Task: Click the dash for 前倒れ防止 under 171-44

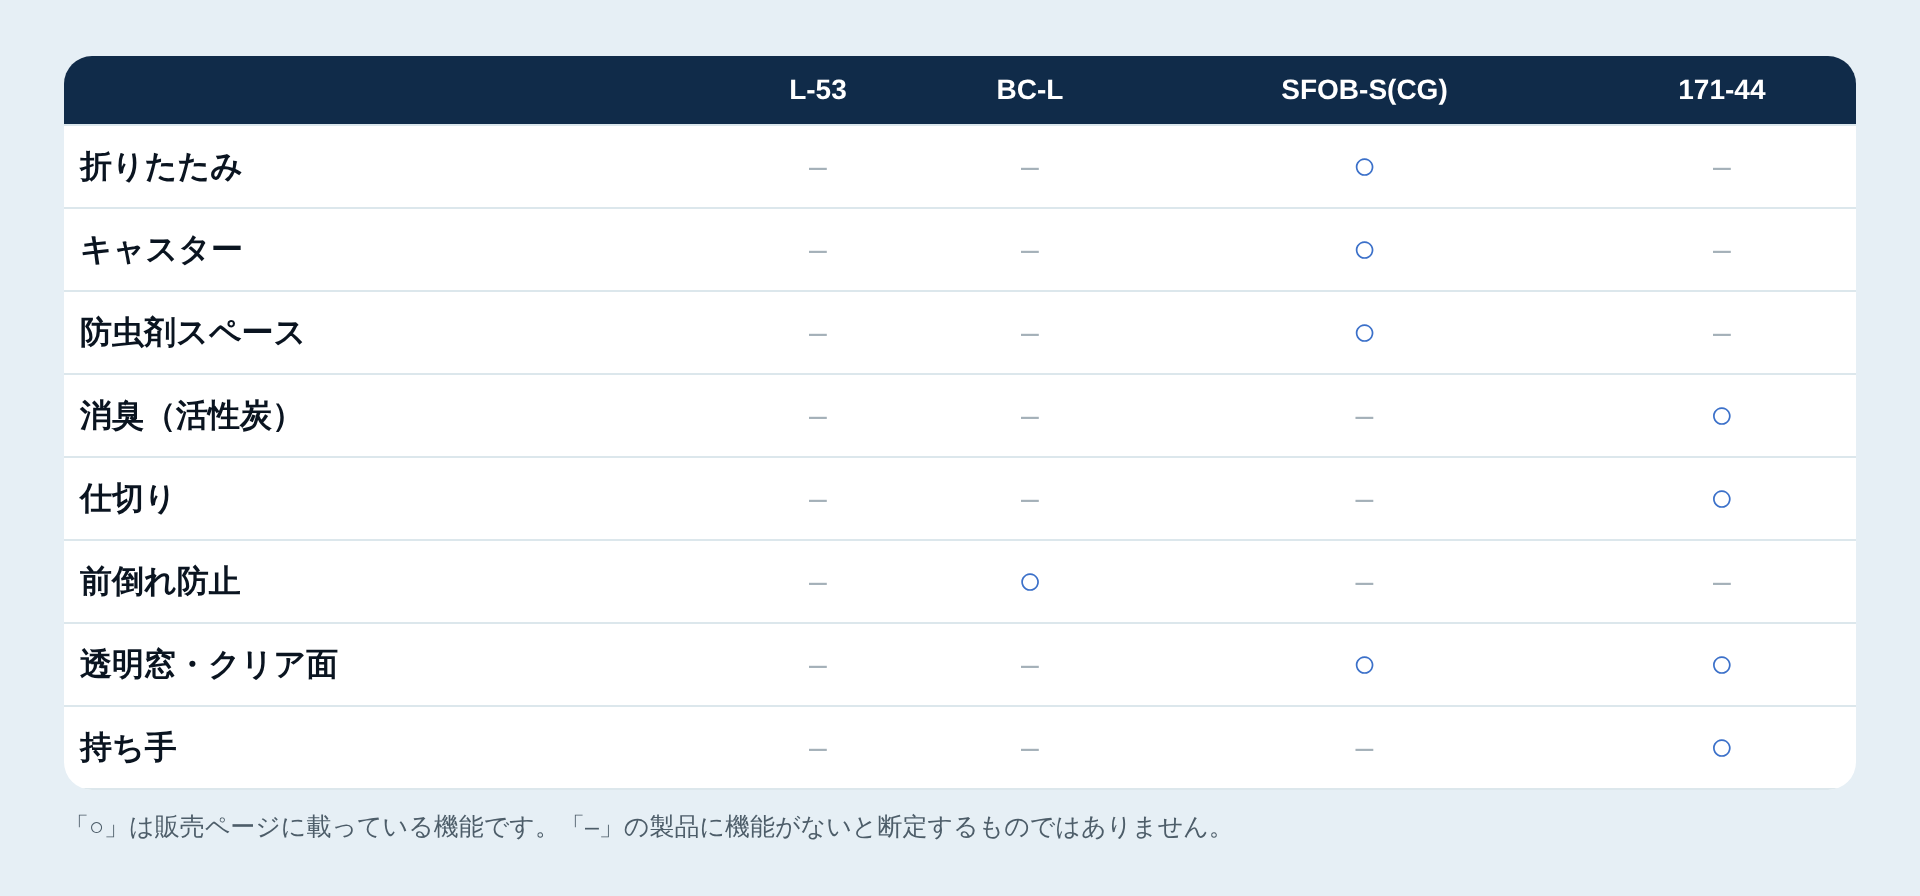Action: click(1721, 584)
